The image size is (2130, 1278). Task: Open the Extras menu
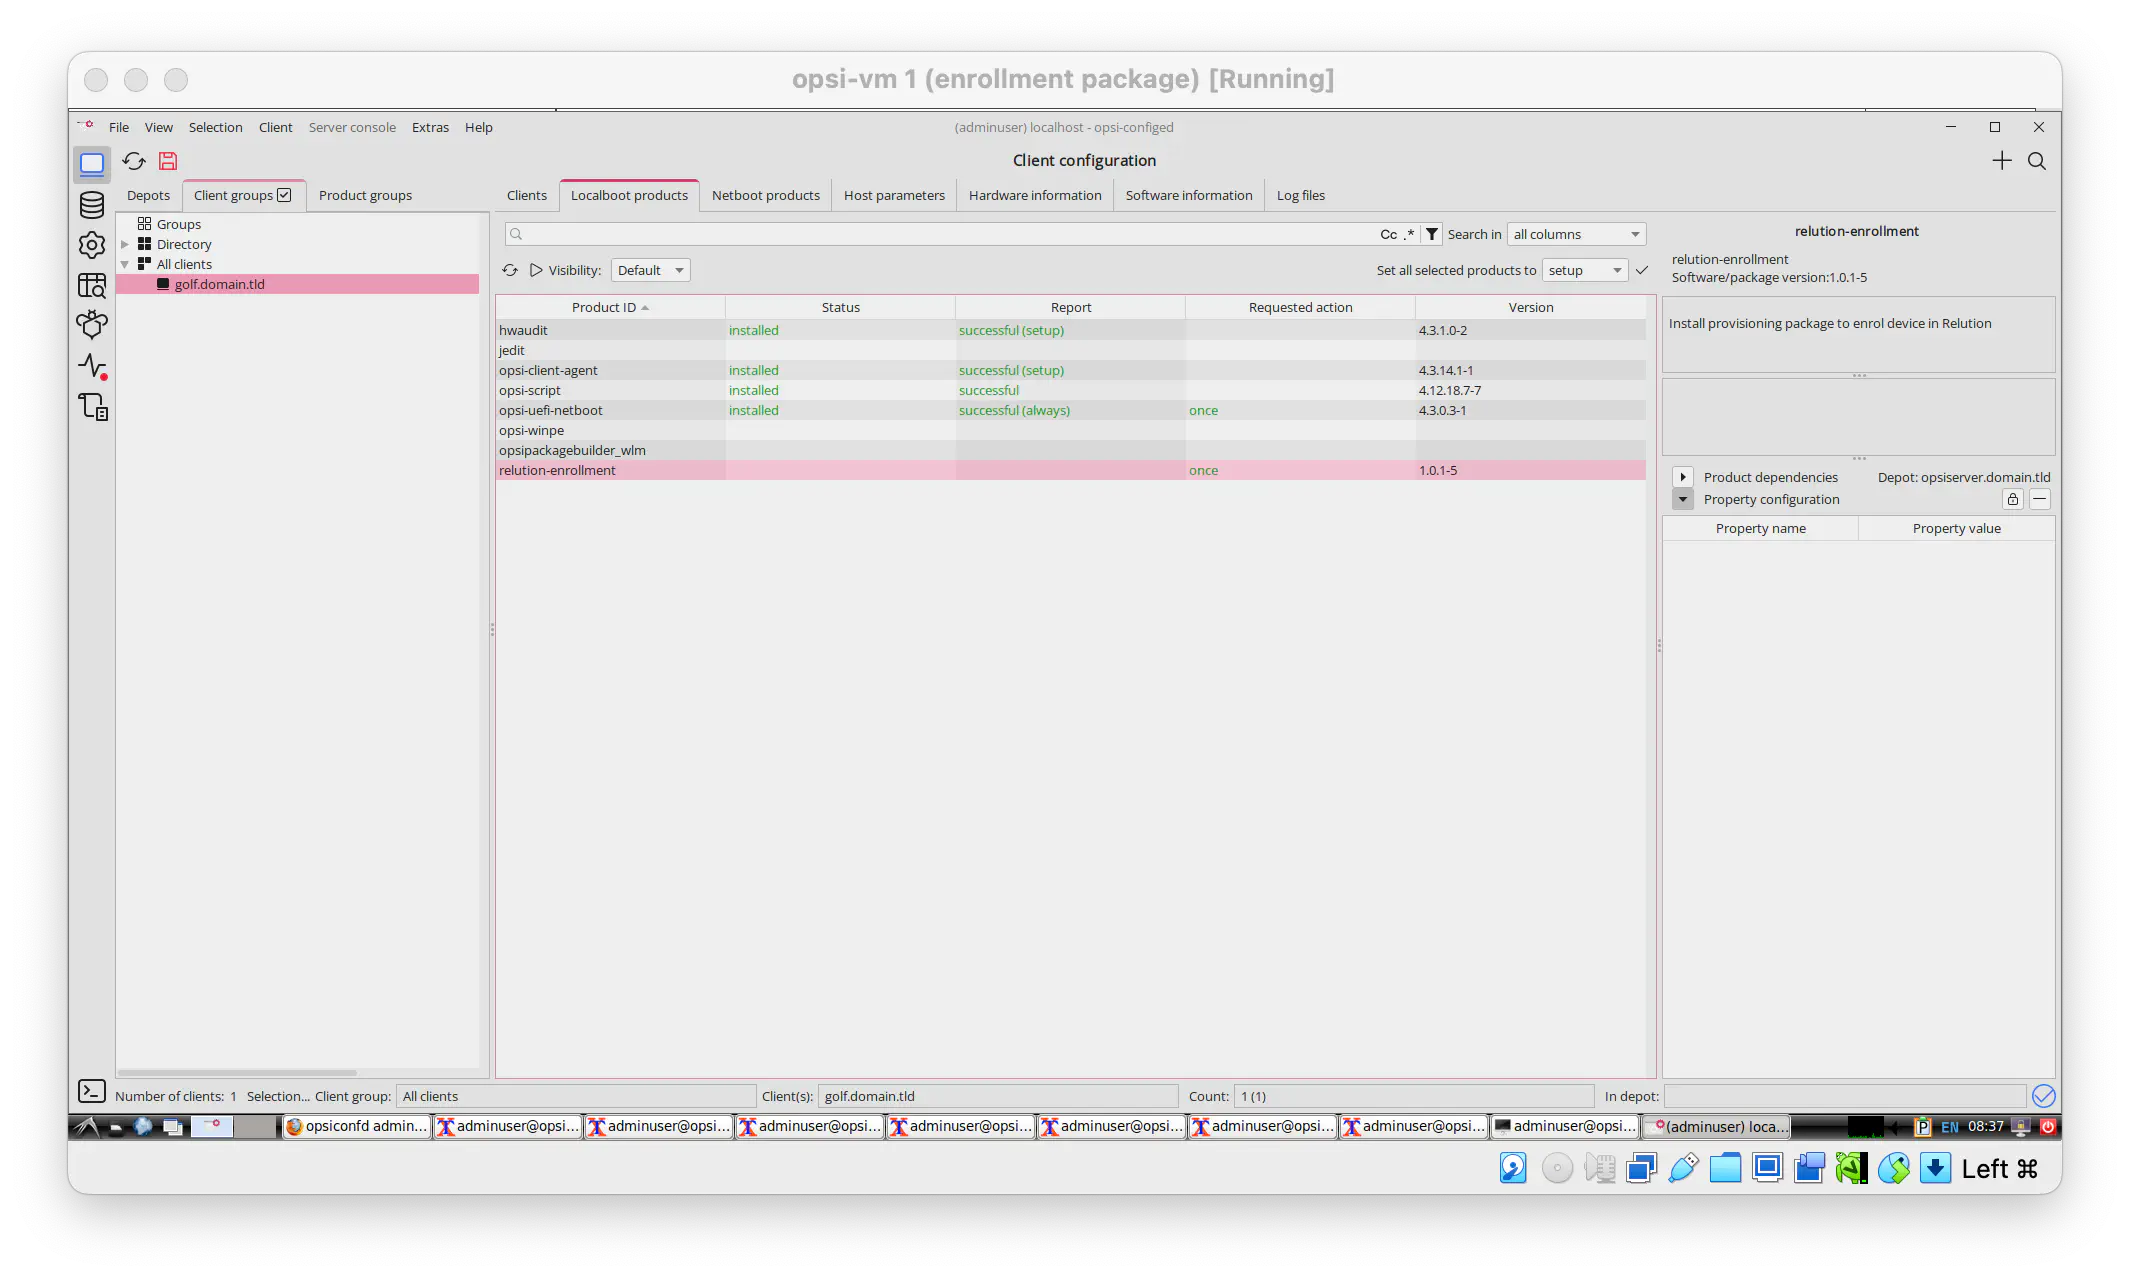click(430, 127)
